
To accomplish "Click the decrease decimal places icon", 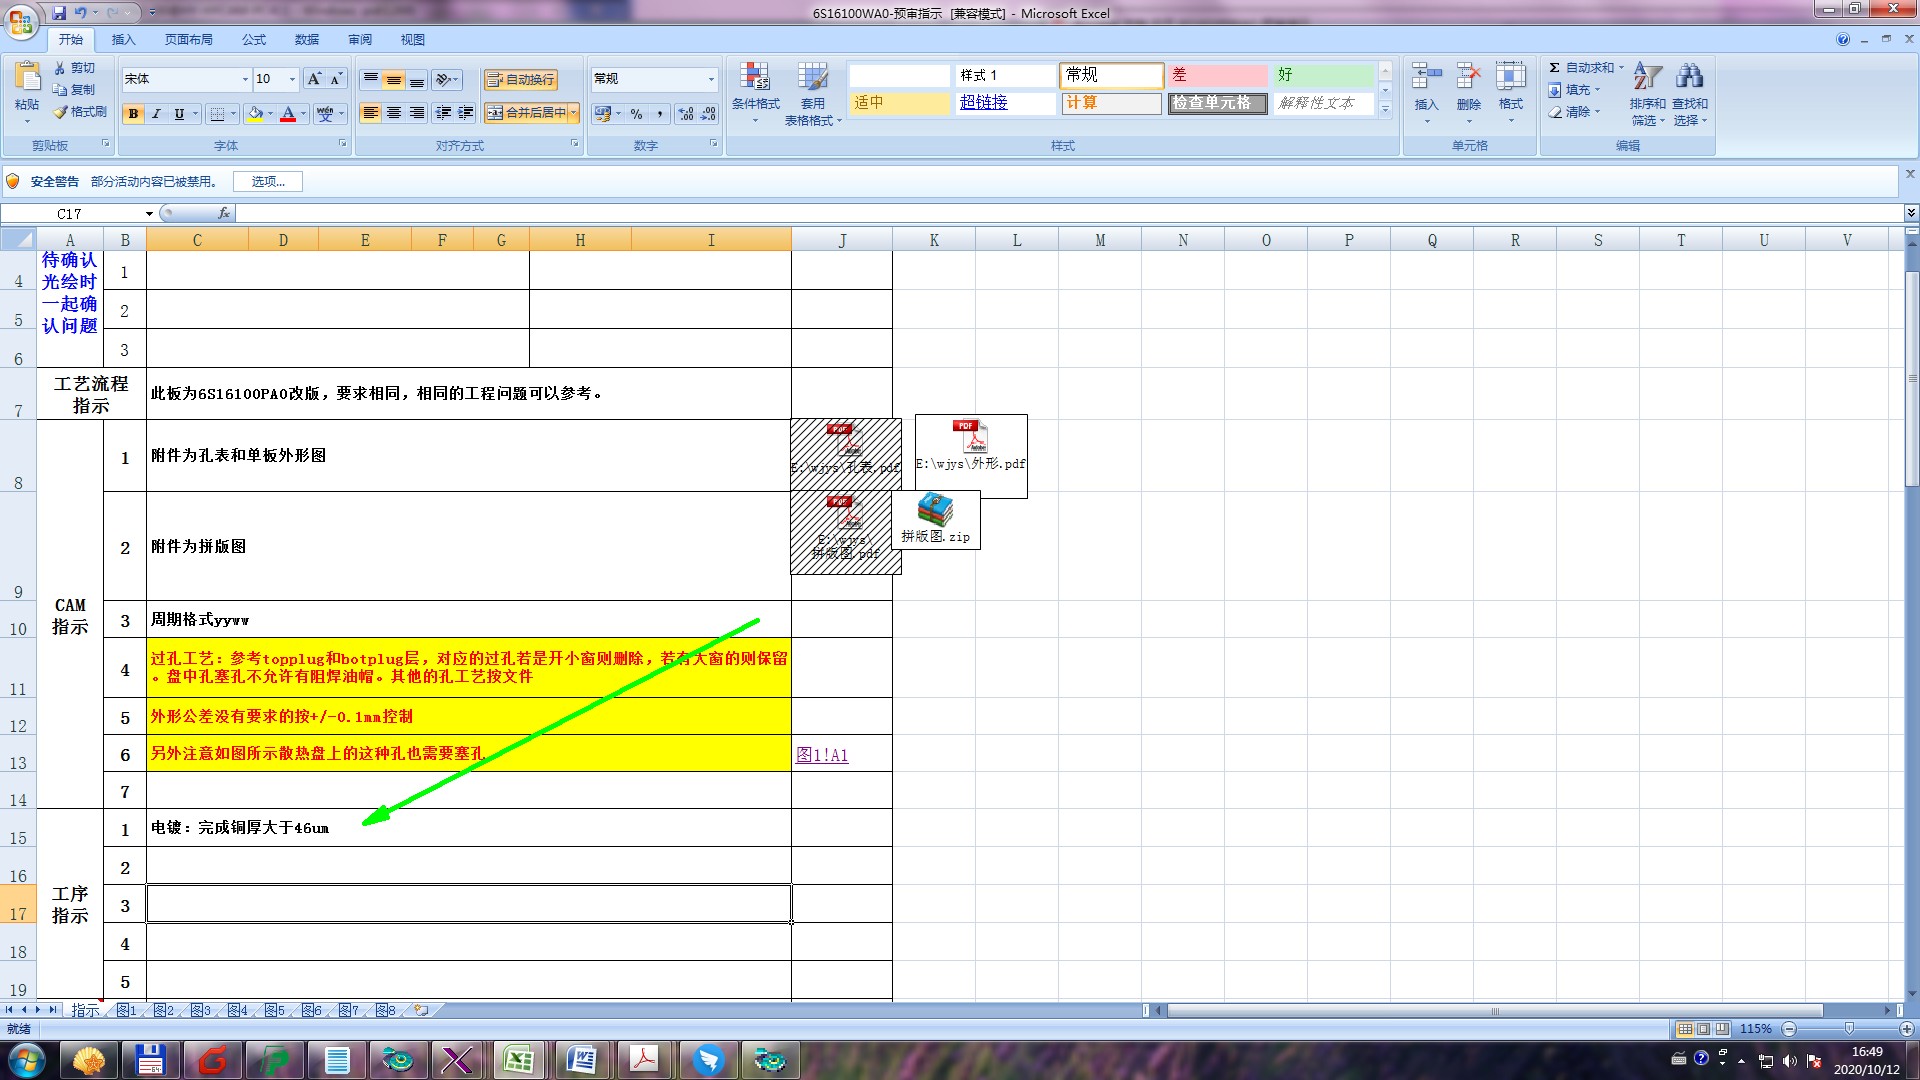I will click(709, 114).
